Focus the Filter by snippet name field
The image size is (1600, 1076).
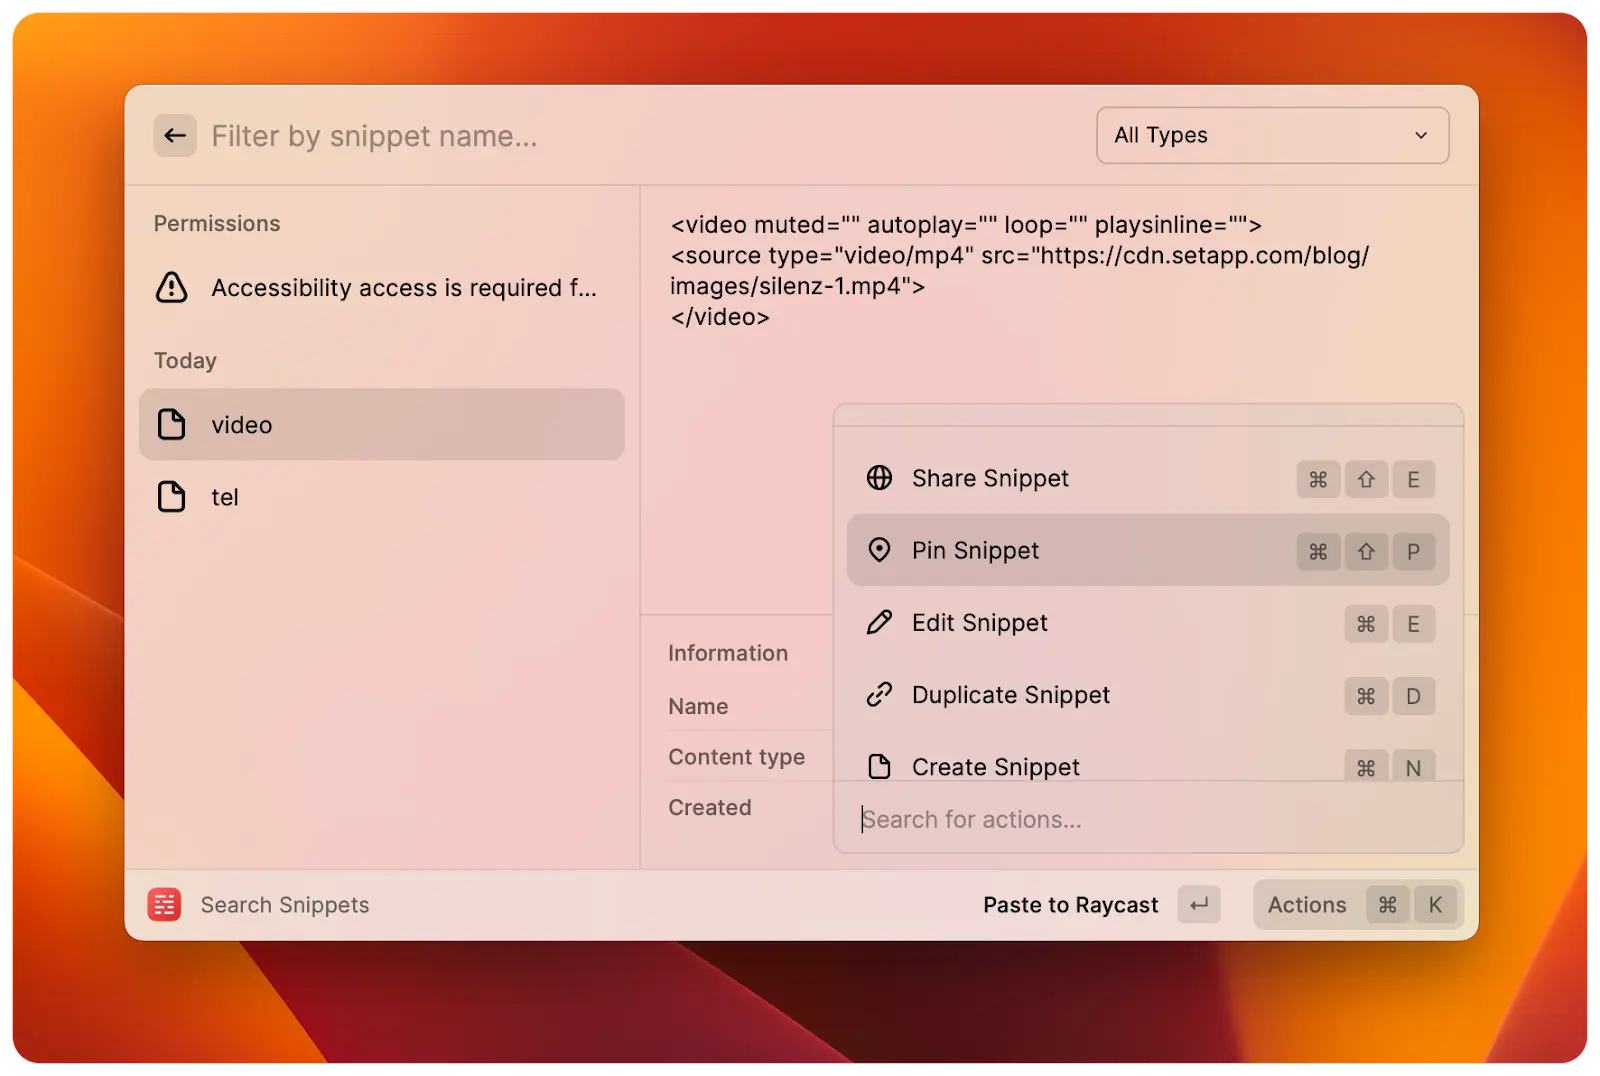pyautogui.click(x=640, y=136)
